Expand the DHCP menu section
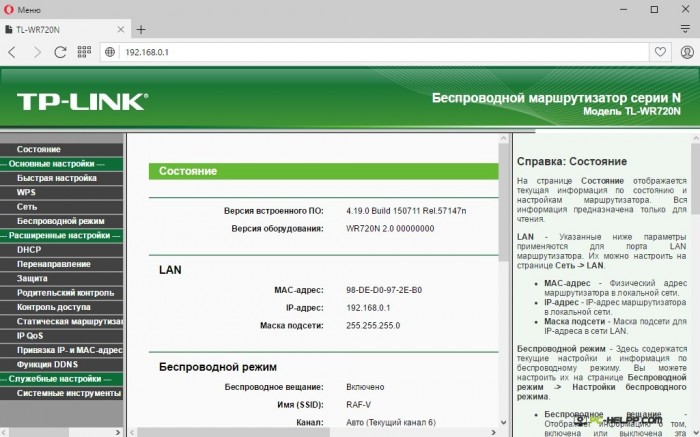The width and height of the screenshot is (700, 437). [29, 250]
